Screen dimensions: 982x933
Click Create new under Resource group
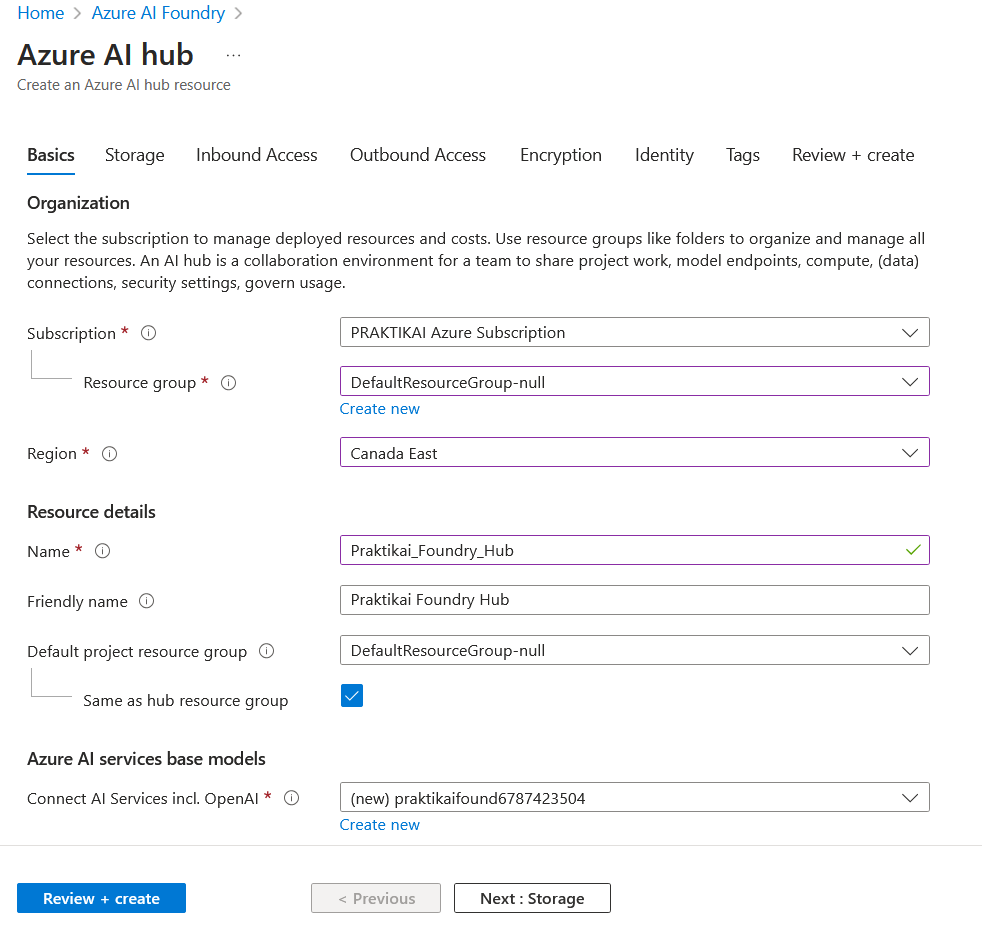379,408
